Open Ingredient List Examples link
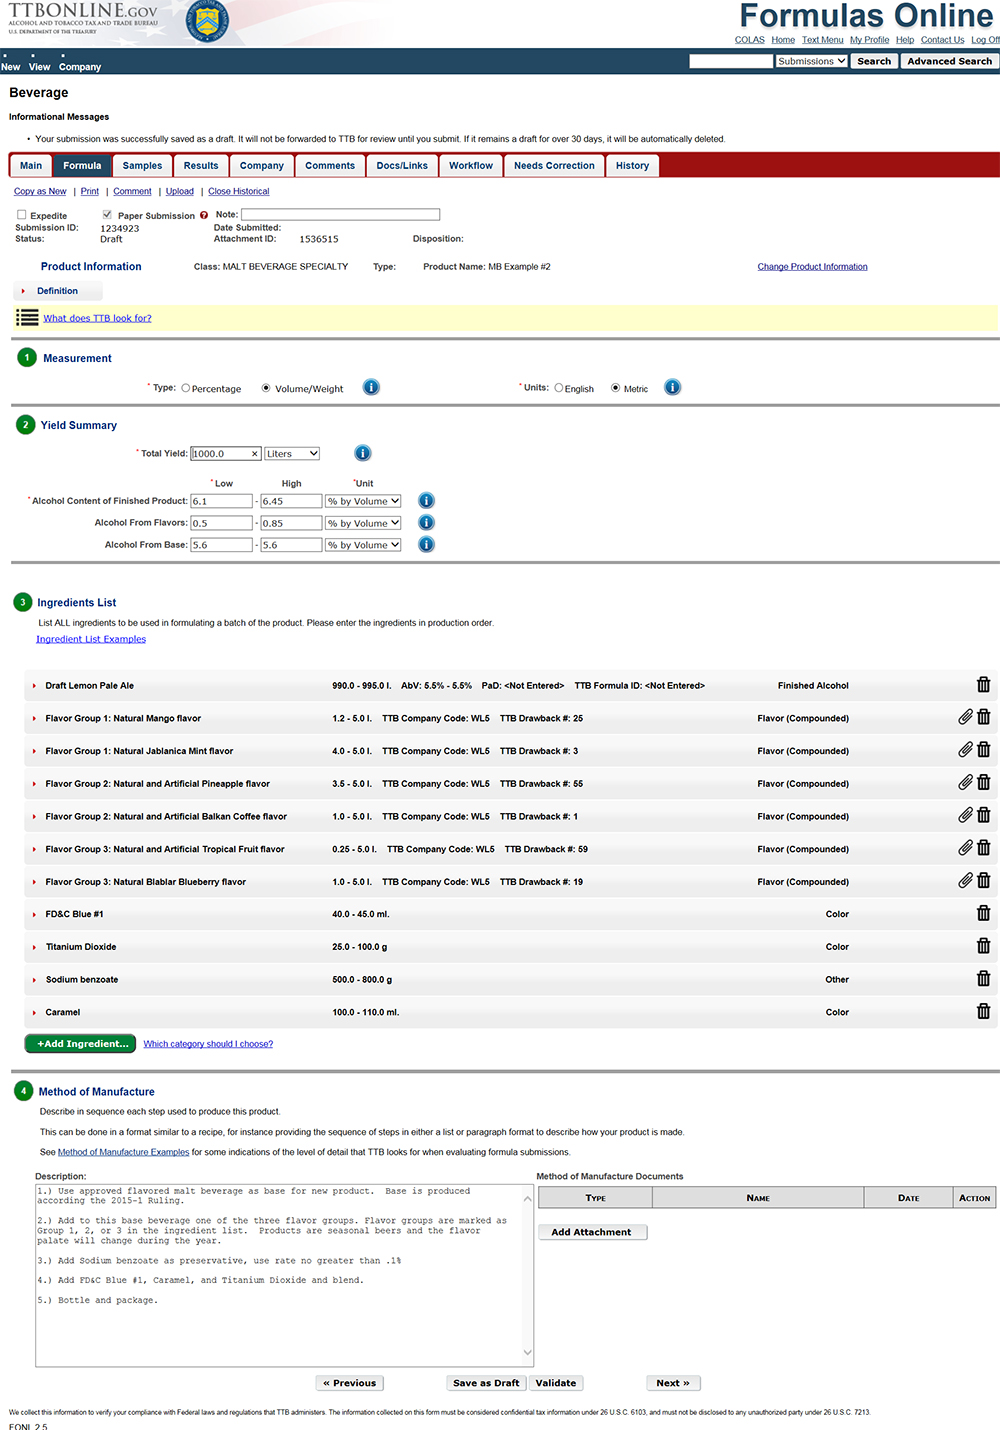Screen dimensions: 1000x1430 pyautogui.click(x=91, y=639)
